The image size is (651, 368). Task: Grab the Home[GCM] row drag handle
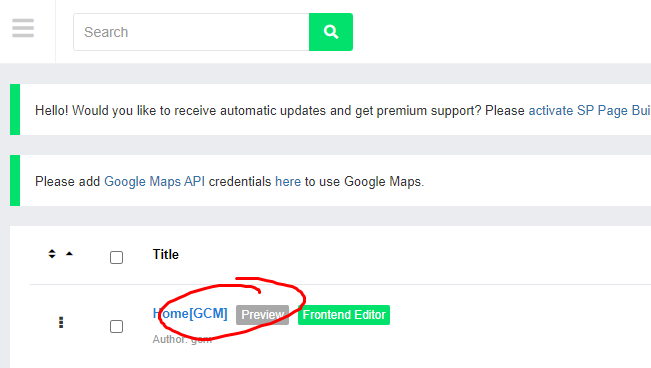pyautogui.click(x=61, y=323)
